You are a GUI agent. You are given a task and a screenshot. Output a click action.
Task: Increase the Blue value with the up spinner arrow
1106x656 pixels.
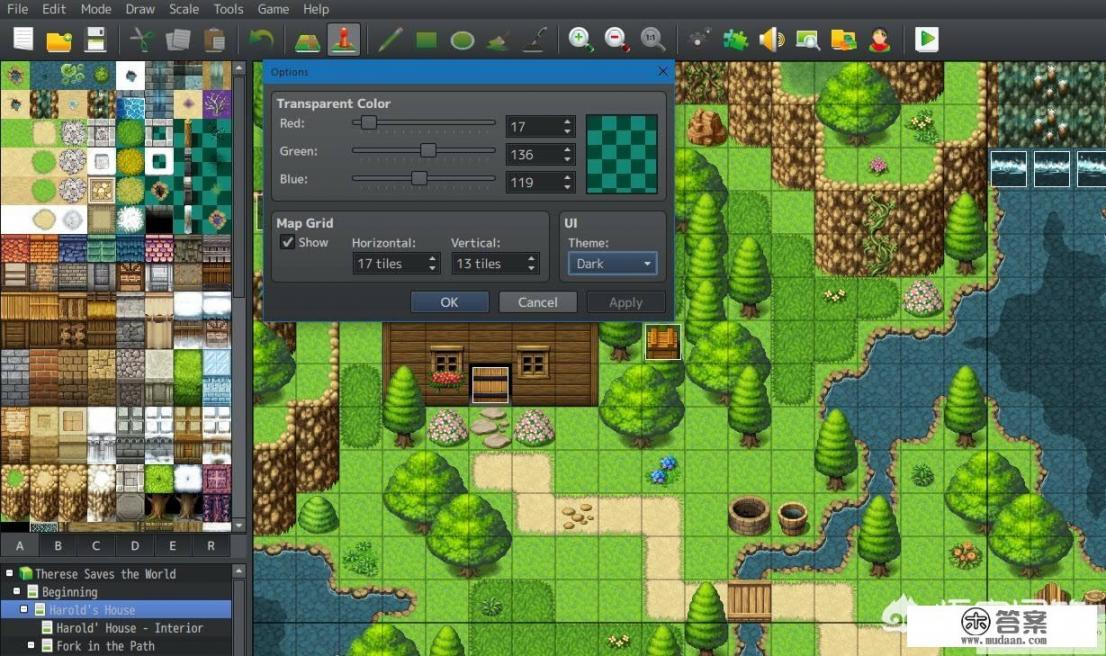pos(567,178)
